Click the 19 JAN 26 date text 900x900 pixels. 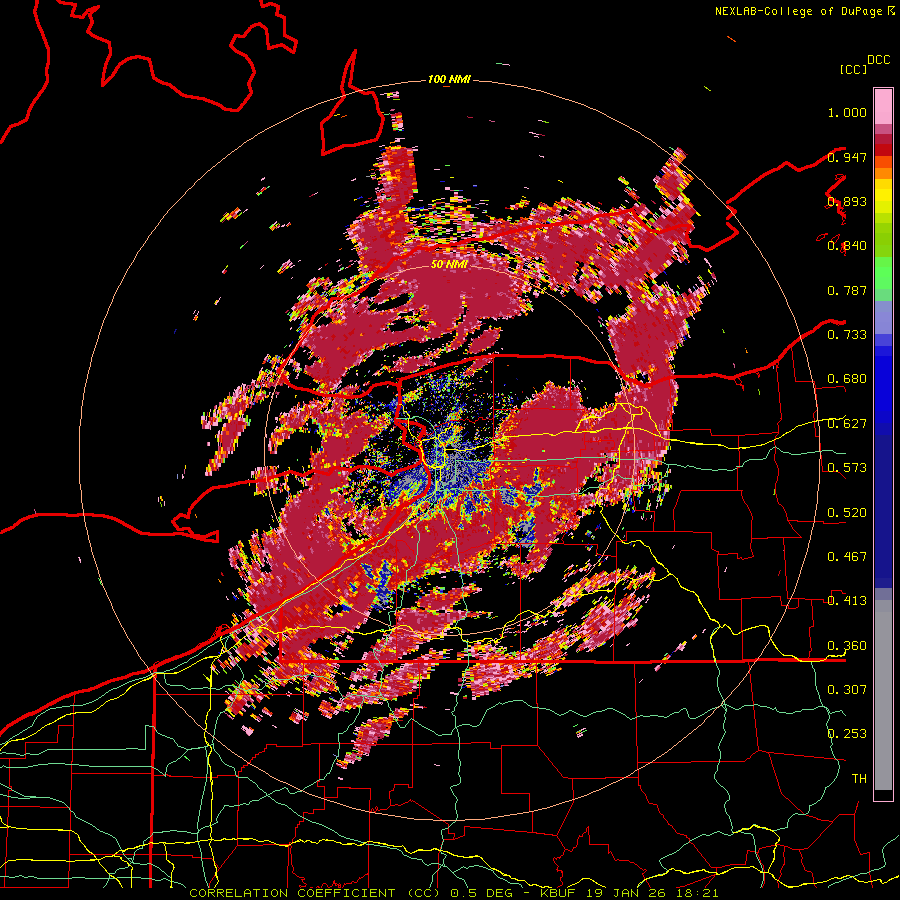pos(627,893)
